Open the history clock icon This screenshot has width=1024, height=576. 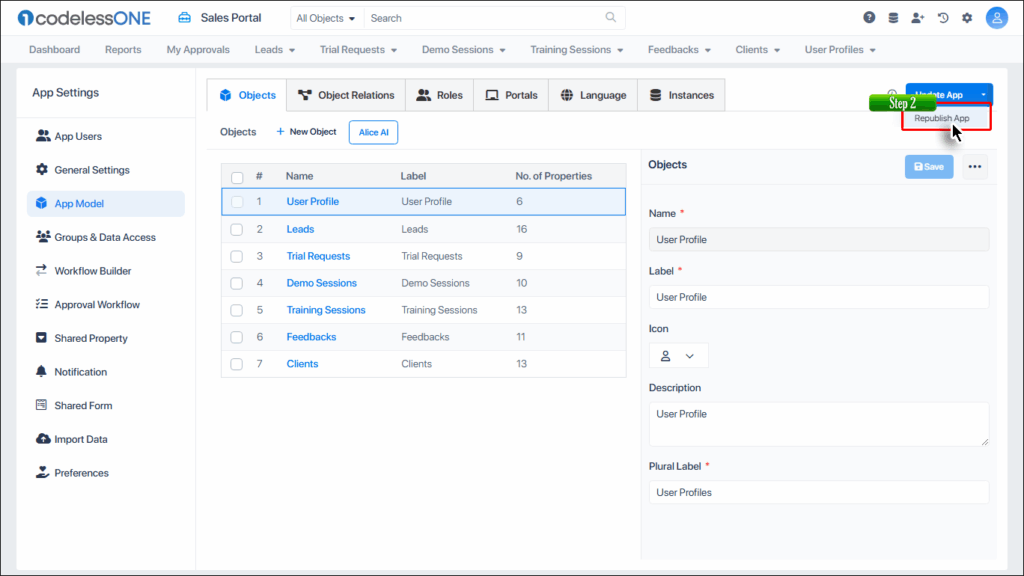(x=942, y=18)
